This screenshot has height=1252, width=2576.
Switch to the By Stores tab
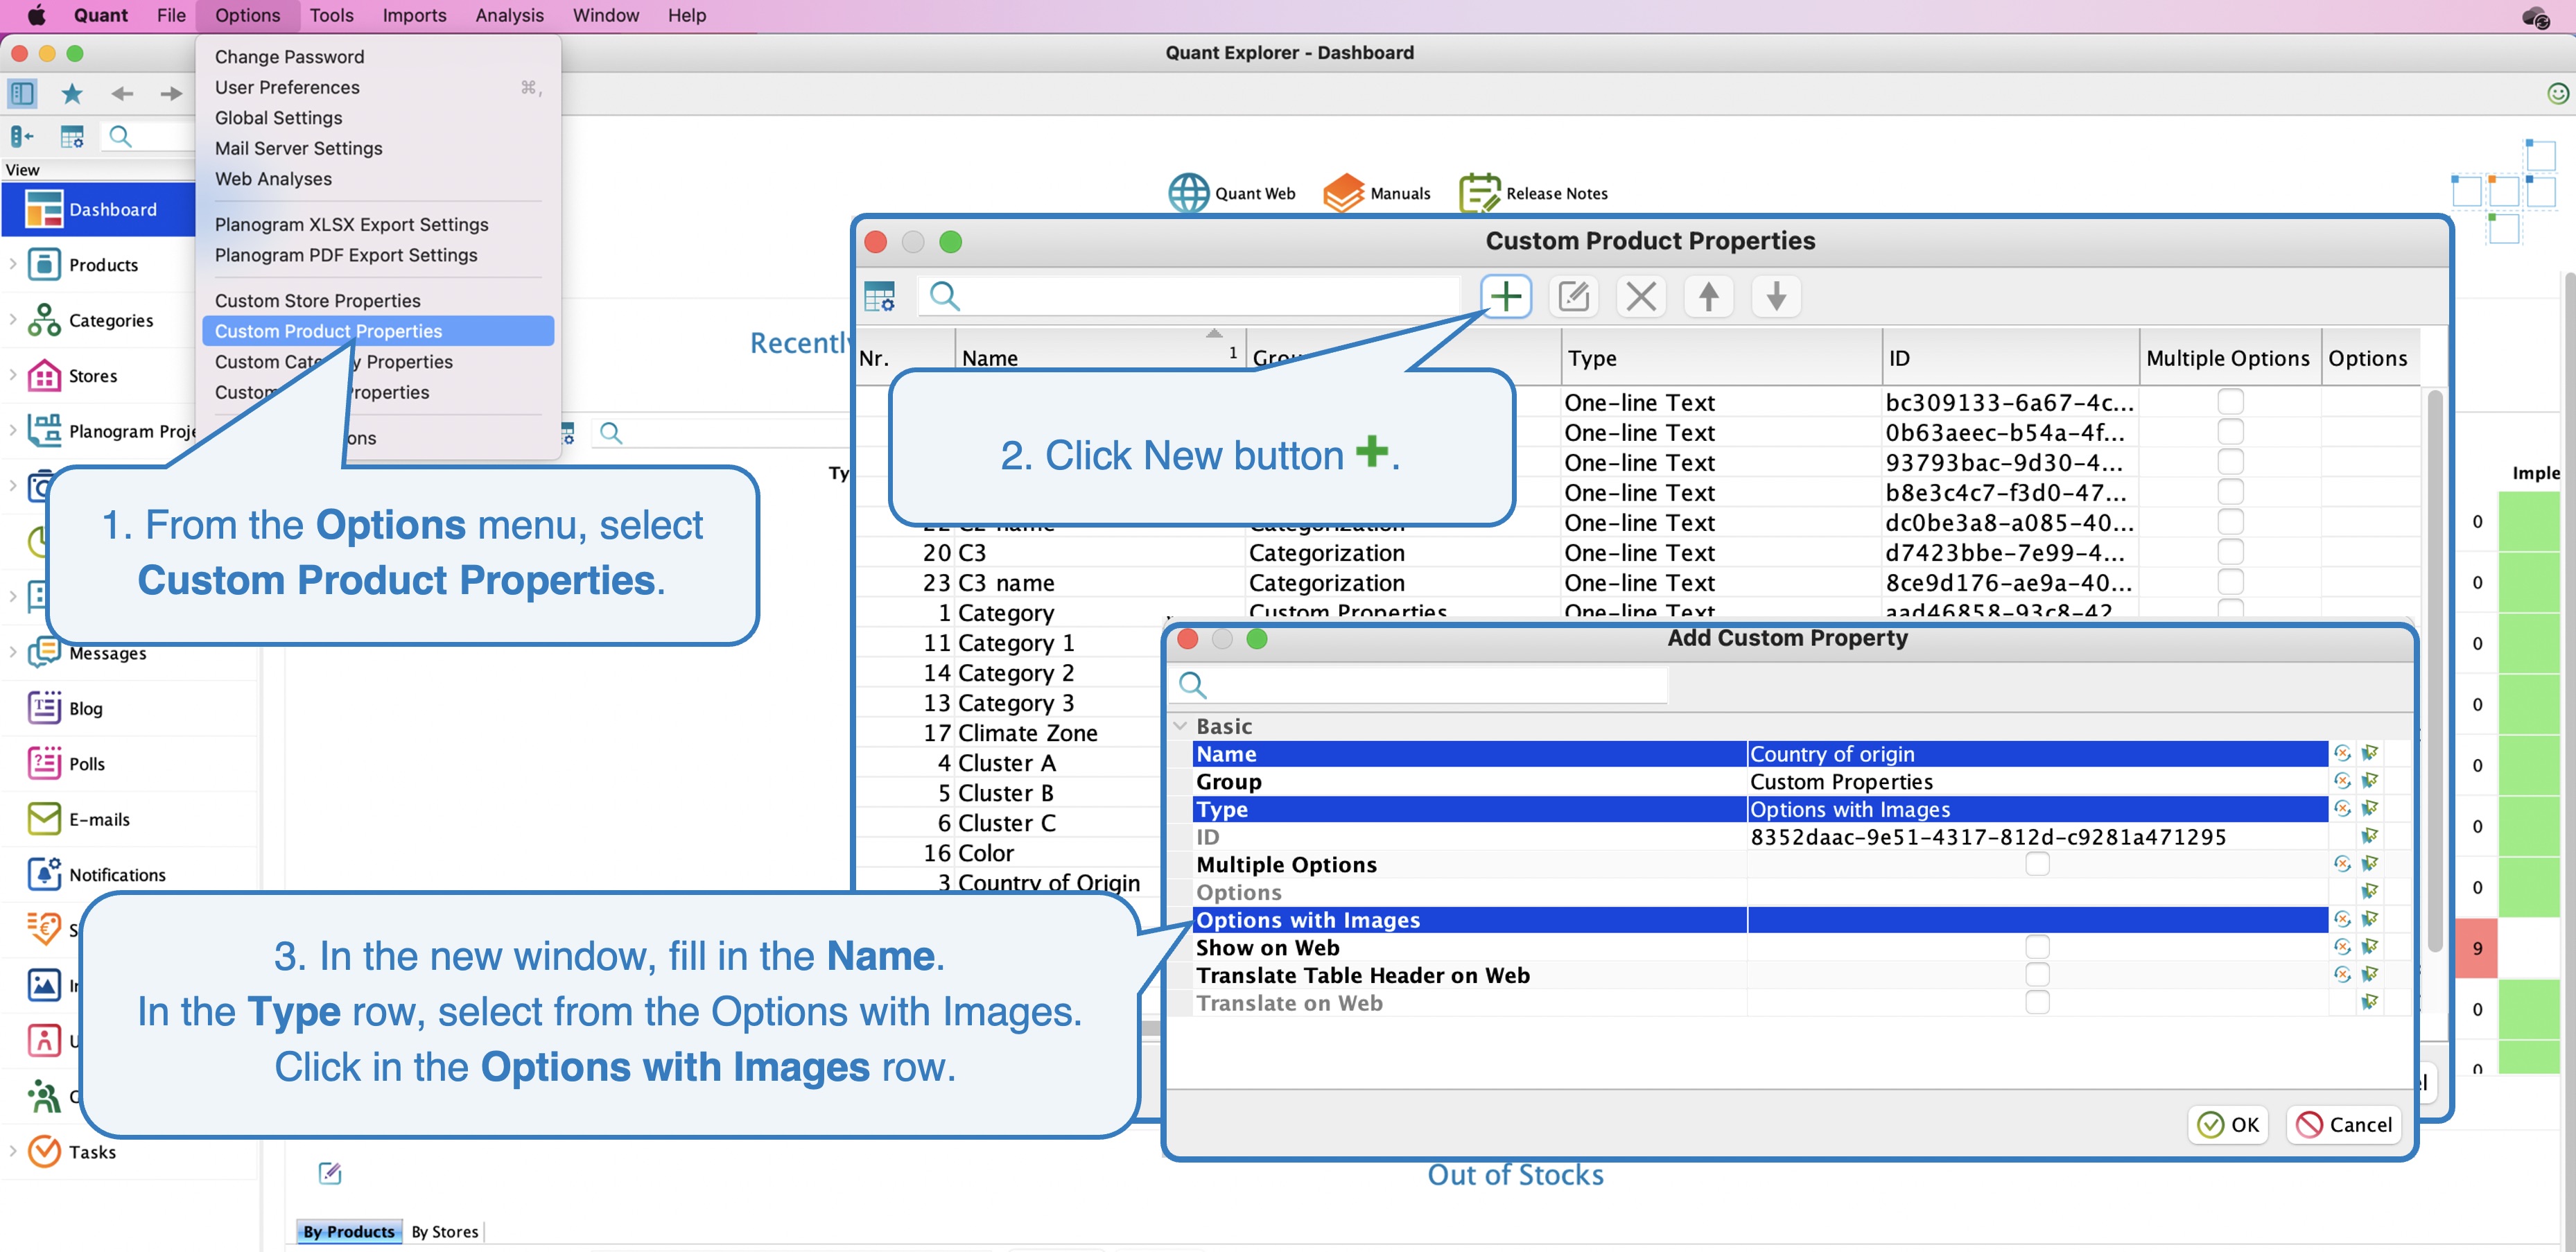click(444, 1231)
